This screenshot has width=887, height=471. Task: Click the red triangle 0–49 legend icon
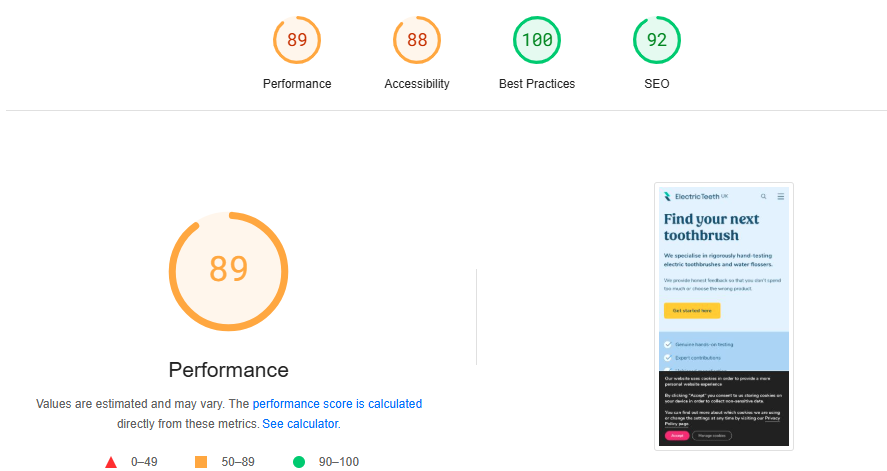coord(111,462)
